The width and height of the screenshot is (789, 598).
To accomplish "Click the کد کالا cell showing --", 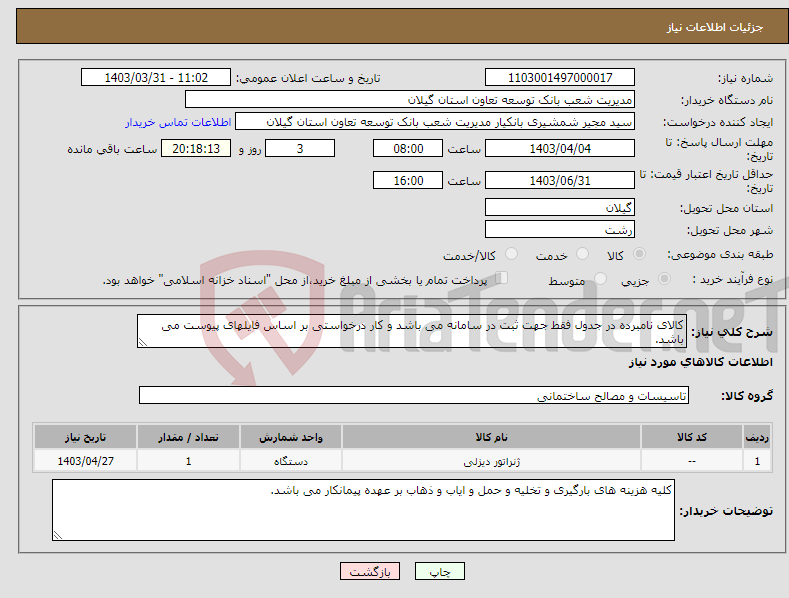I will point(692,461).
